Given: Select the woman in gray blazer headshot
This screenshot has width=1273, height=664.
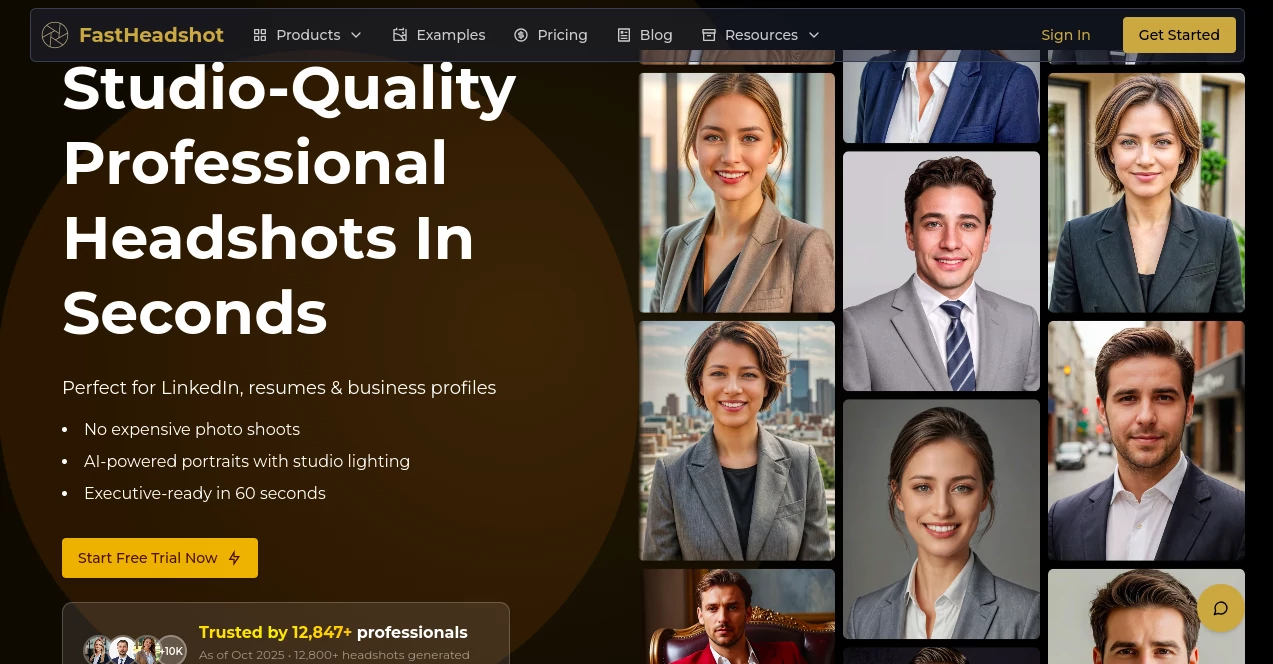Looking at the screenshot, I should [x=737, y=440].
